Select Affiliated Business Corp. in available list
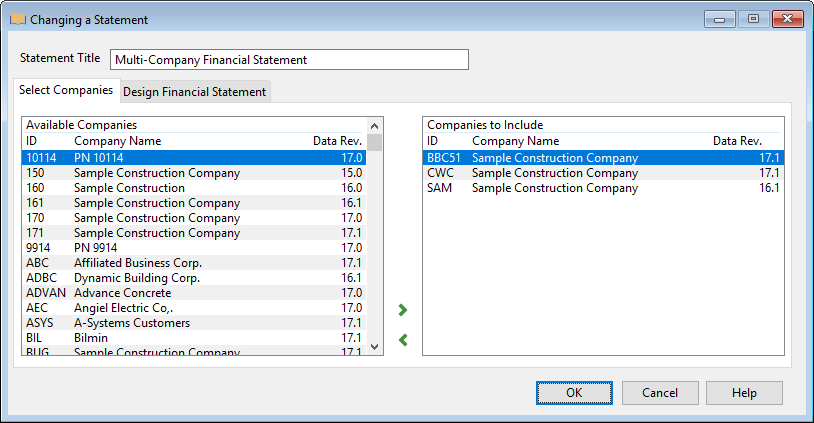Image resolution: width=814 pixels, height=423 pixels. (x=194, y=263)
